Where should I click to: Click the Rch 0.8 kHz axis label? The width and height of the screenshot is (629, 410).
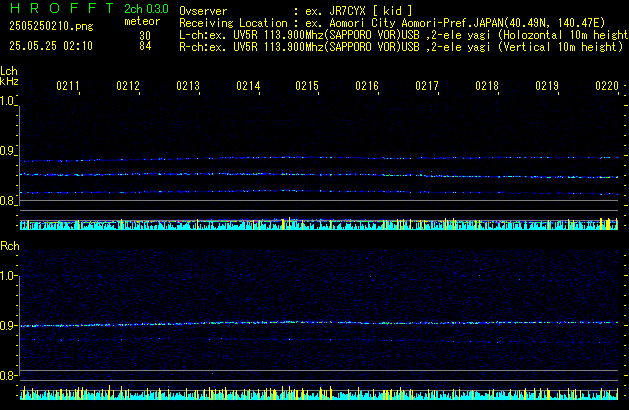coord(7,376)
